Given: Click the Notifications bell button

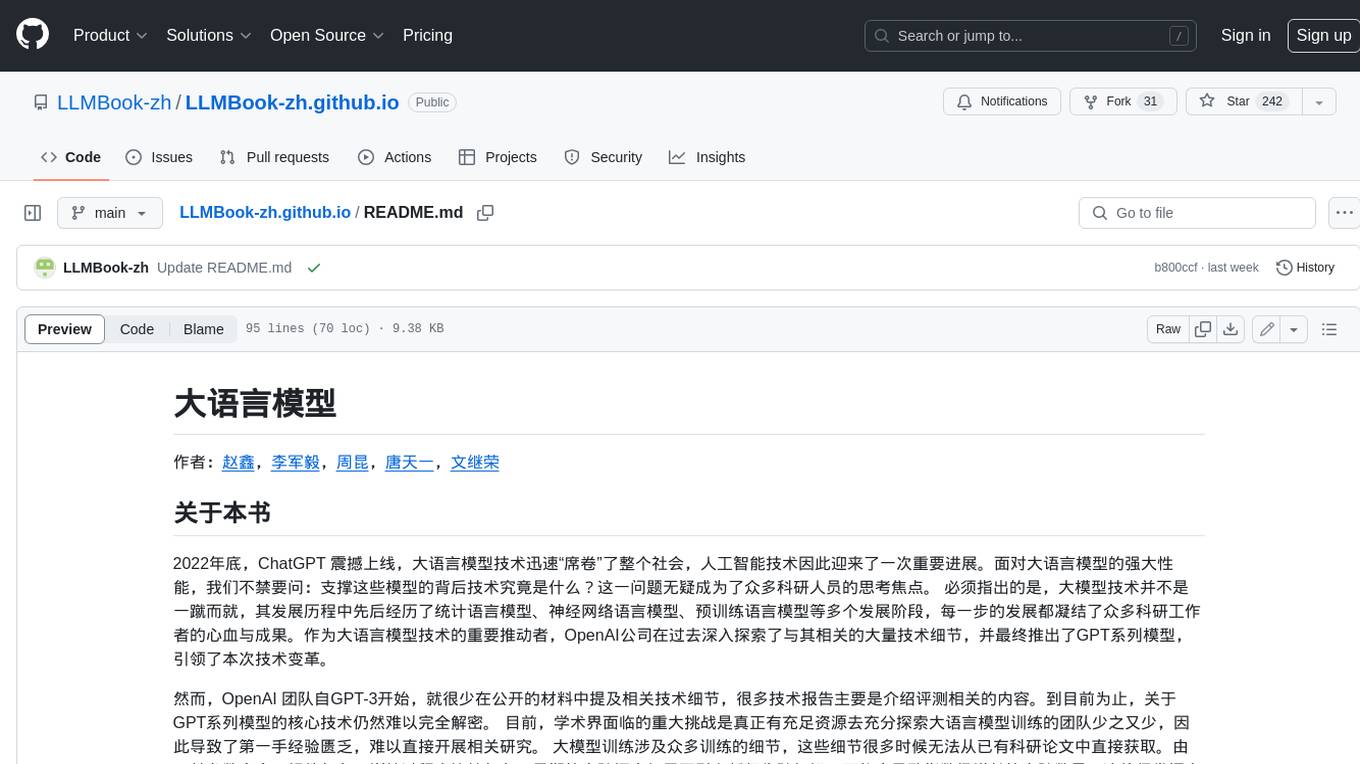Looking at the screenshot, I should point(1002,101).
